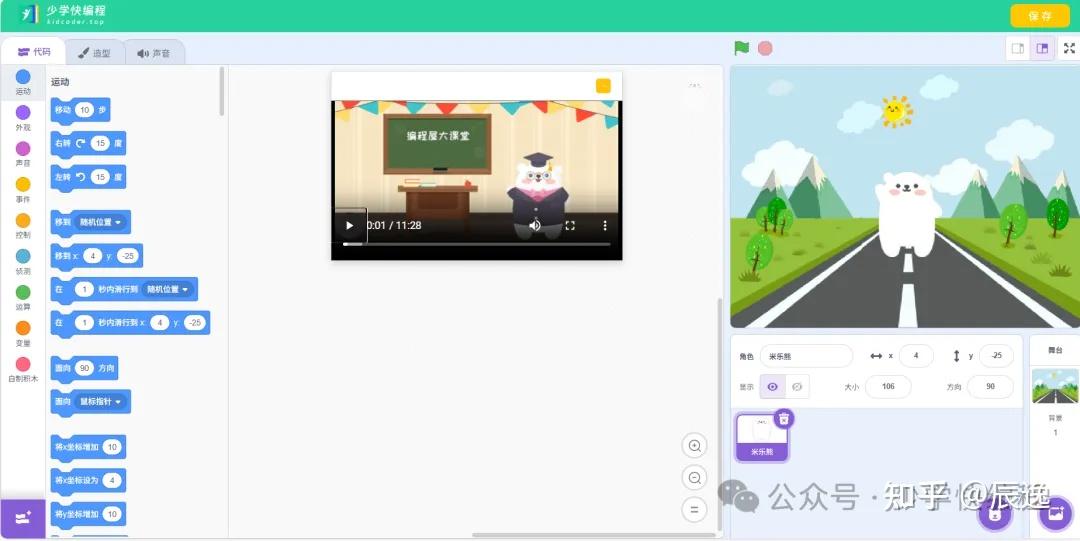
Task: Open the 滑行到 随机位置 dropdown
Action: 167,289
